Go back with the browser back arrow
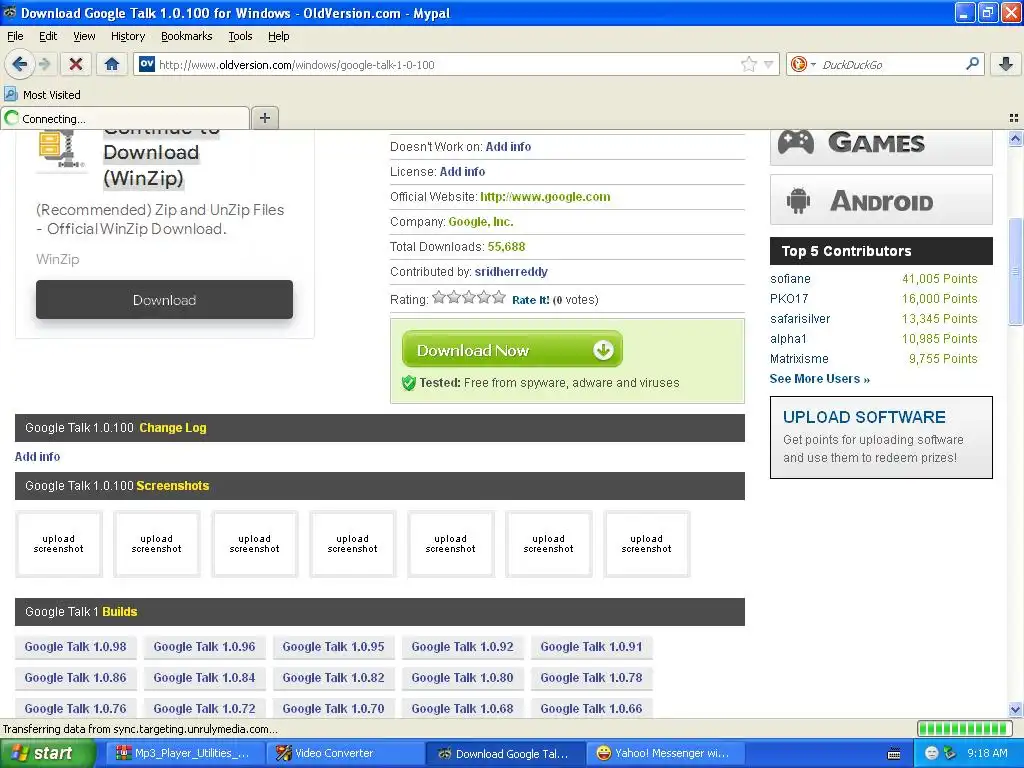The width and height of the screenshot is (1024, 768). point(20,64)
